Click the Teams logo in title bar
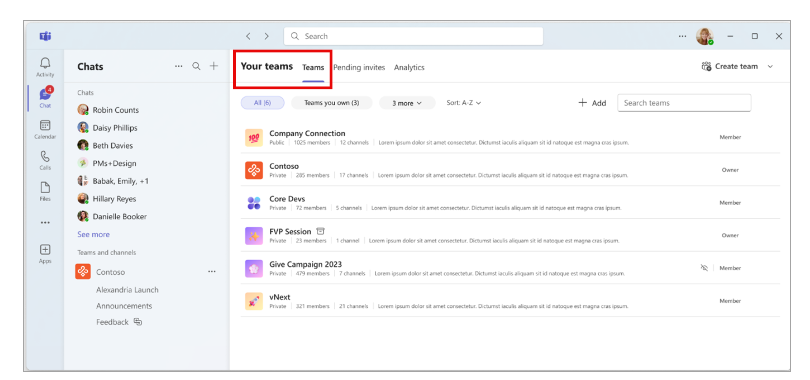Screen dimensions: 810x380 (x=45, y=36)
